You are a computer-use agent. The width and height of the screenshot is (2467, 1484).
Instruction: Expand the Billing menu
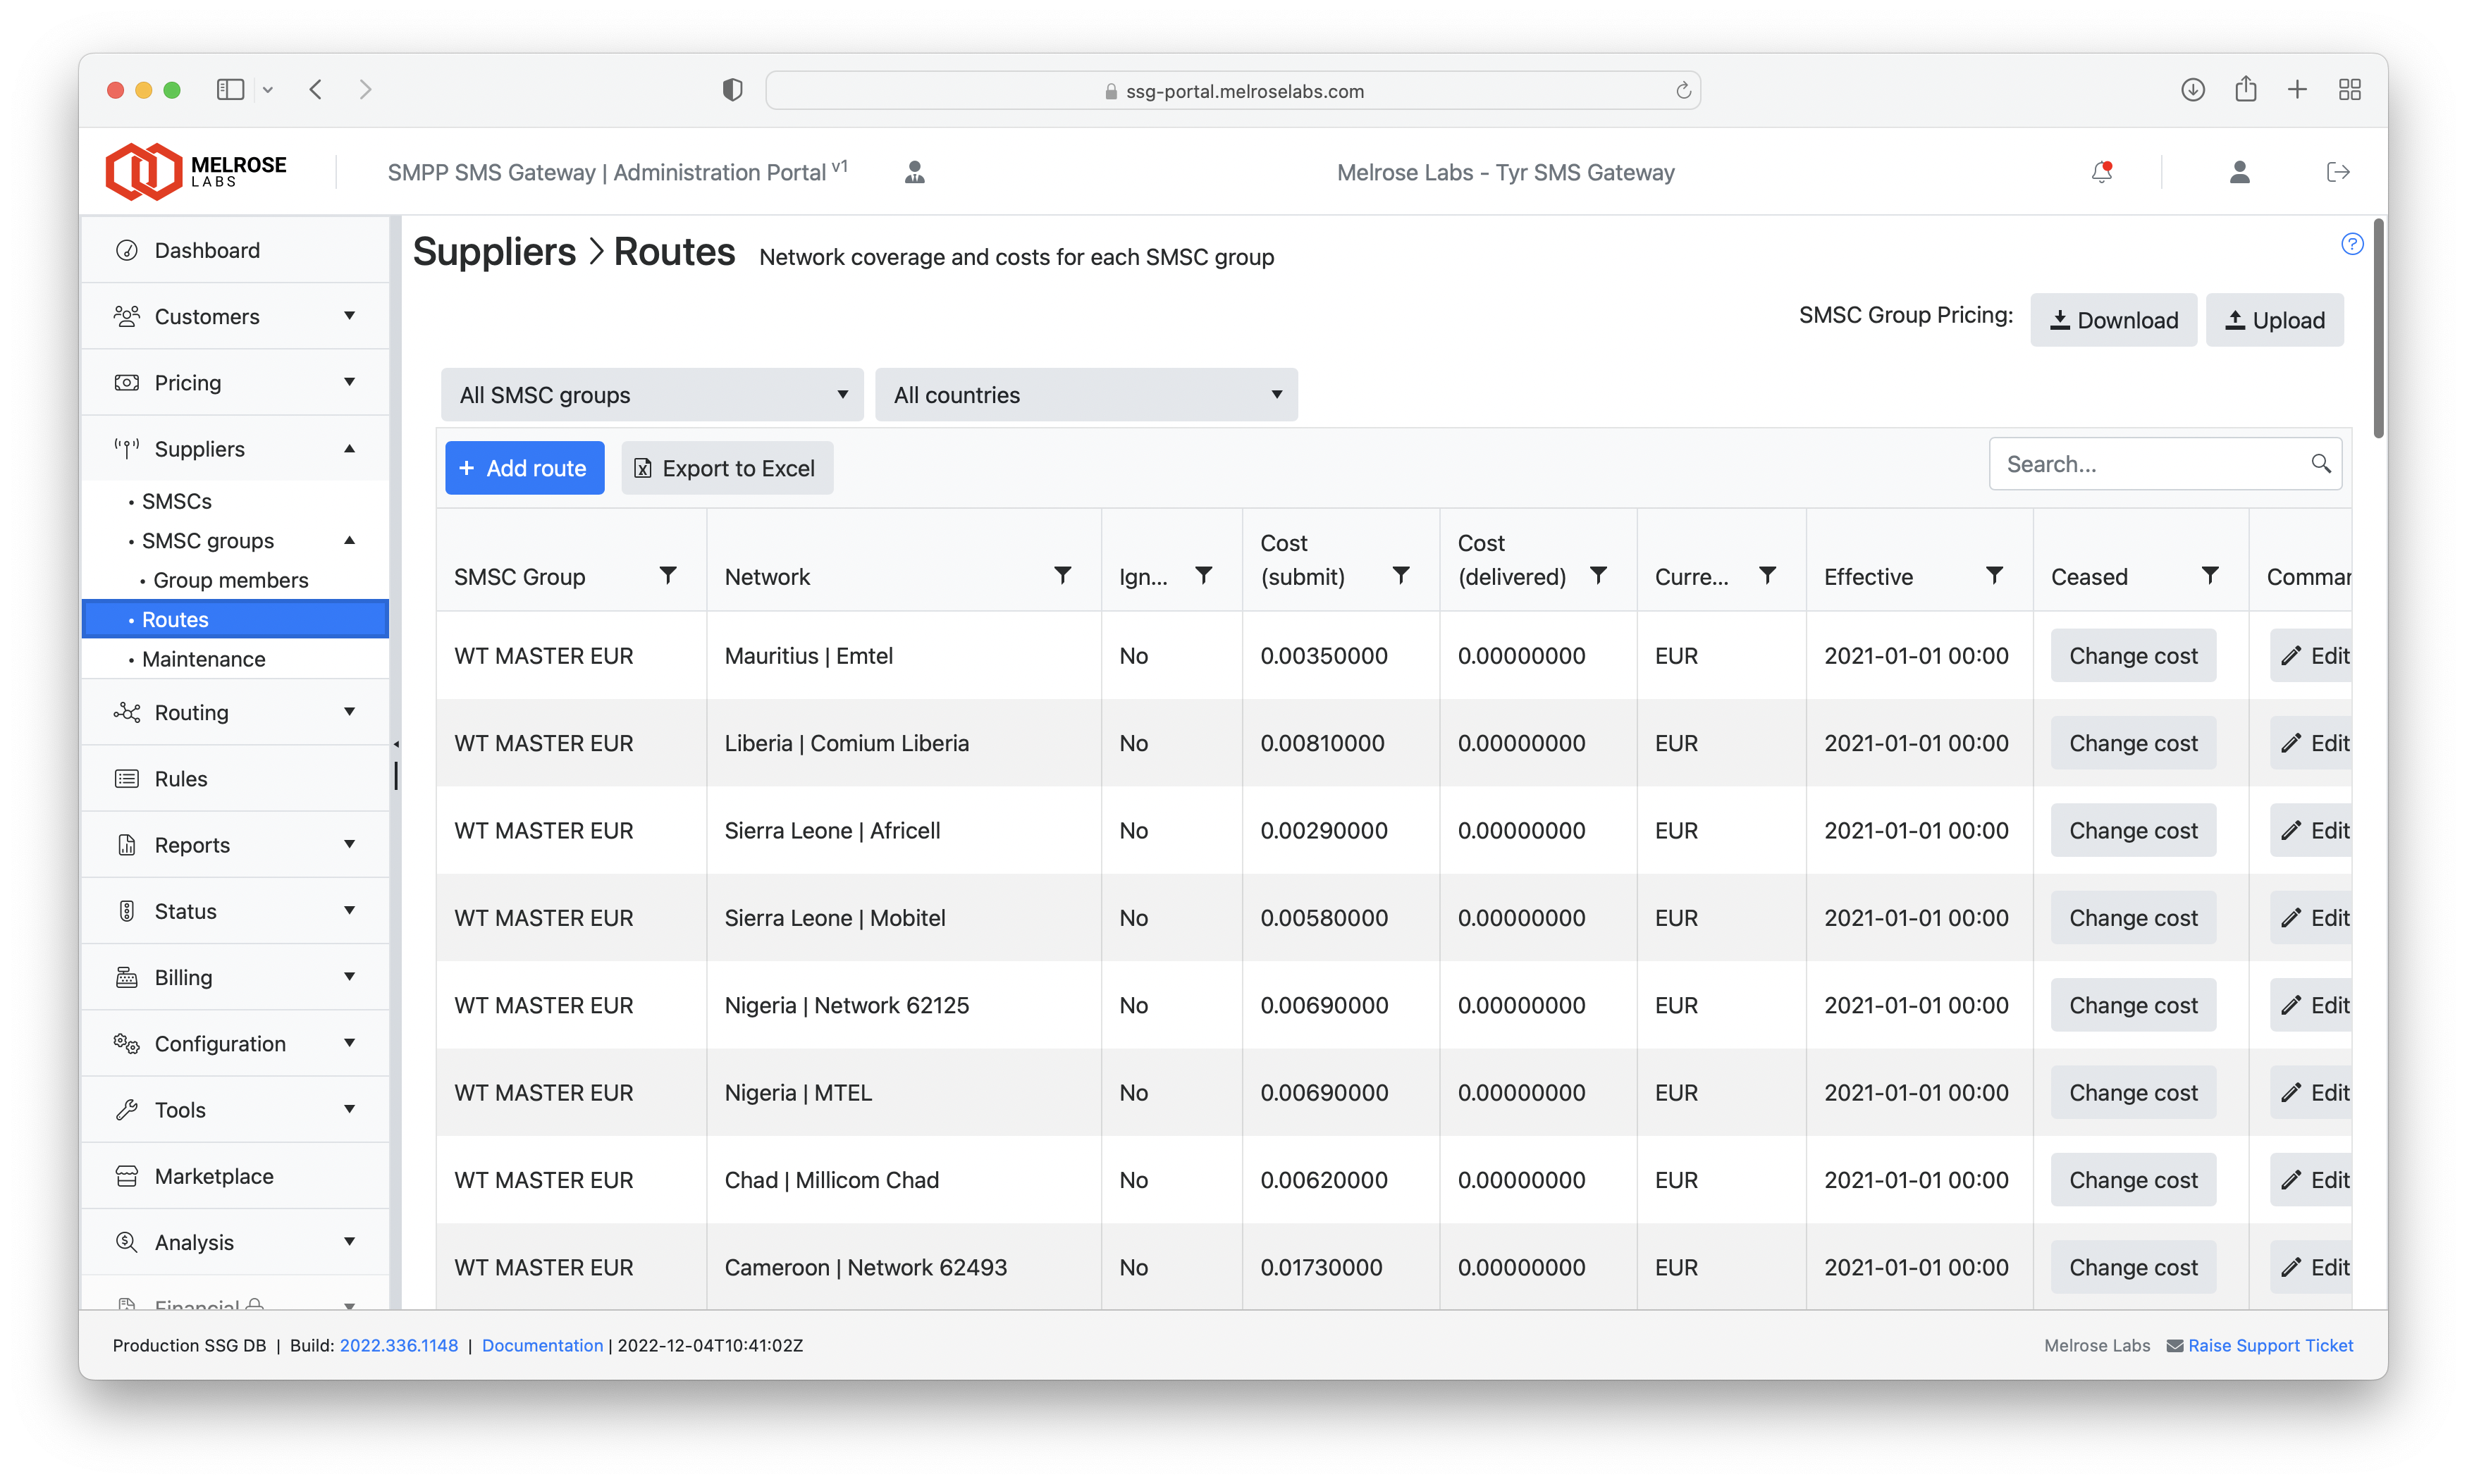234,976
